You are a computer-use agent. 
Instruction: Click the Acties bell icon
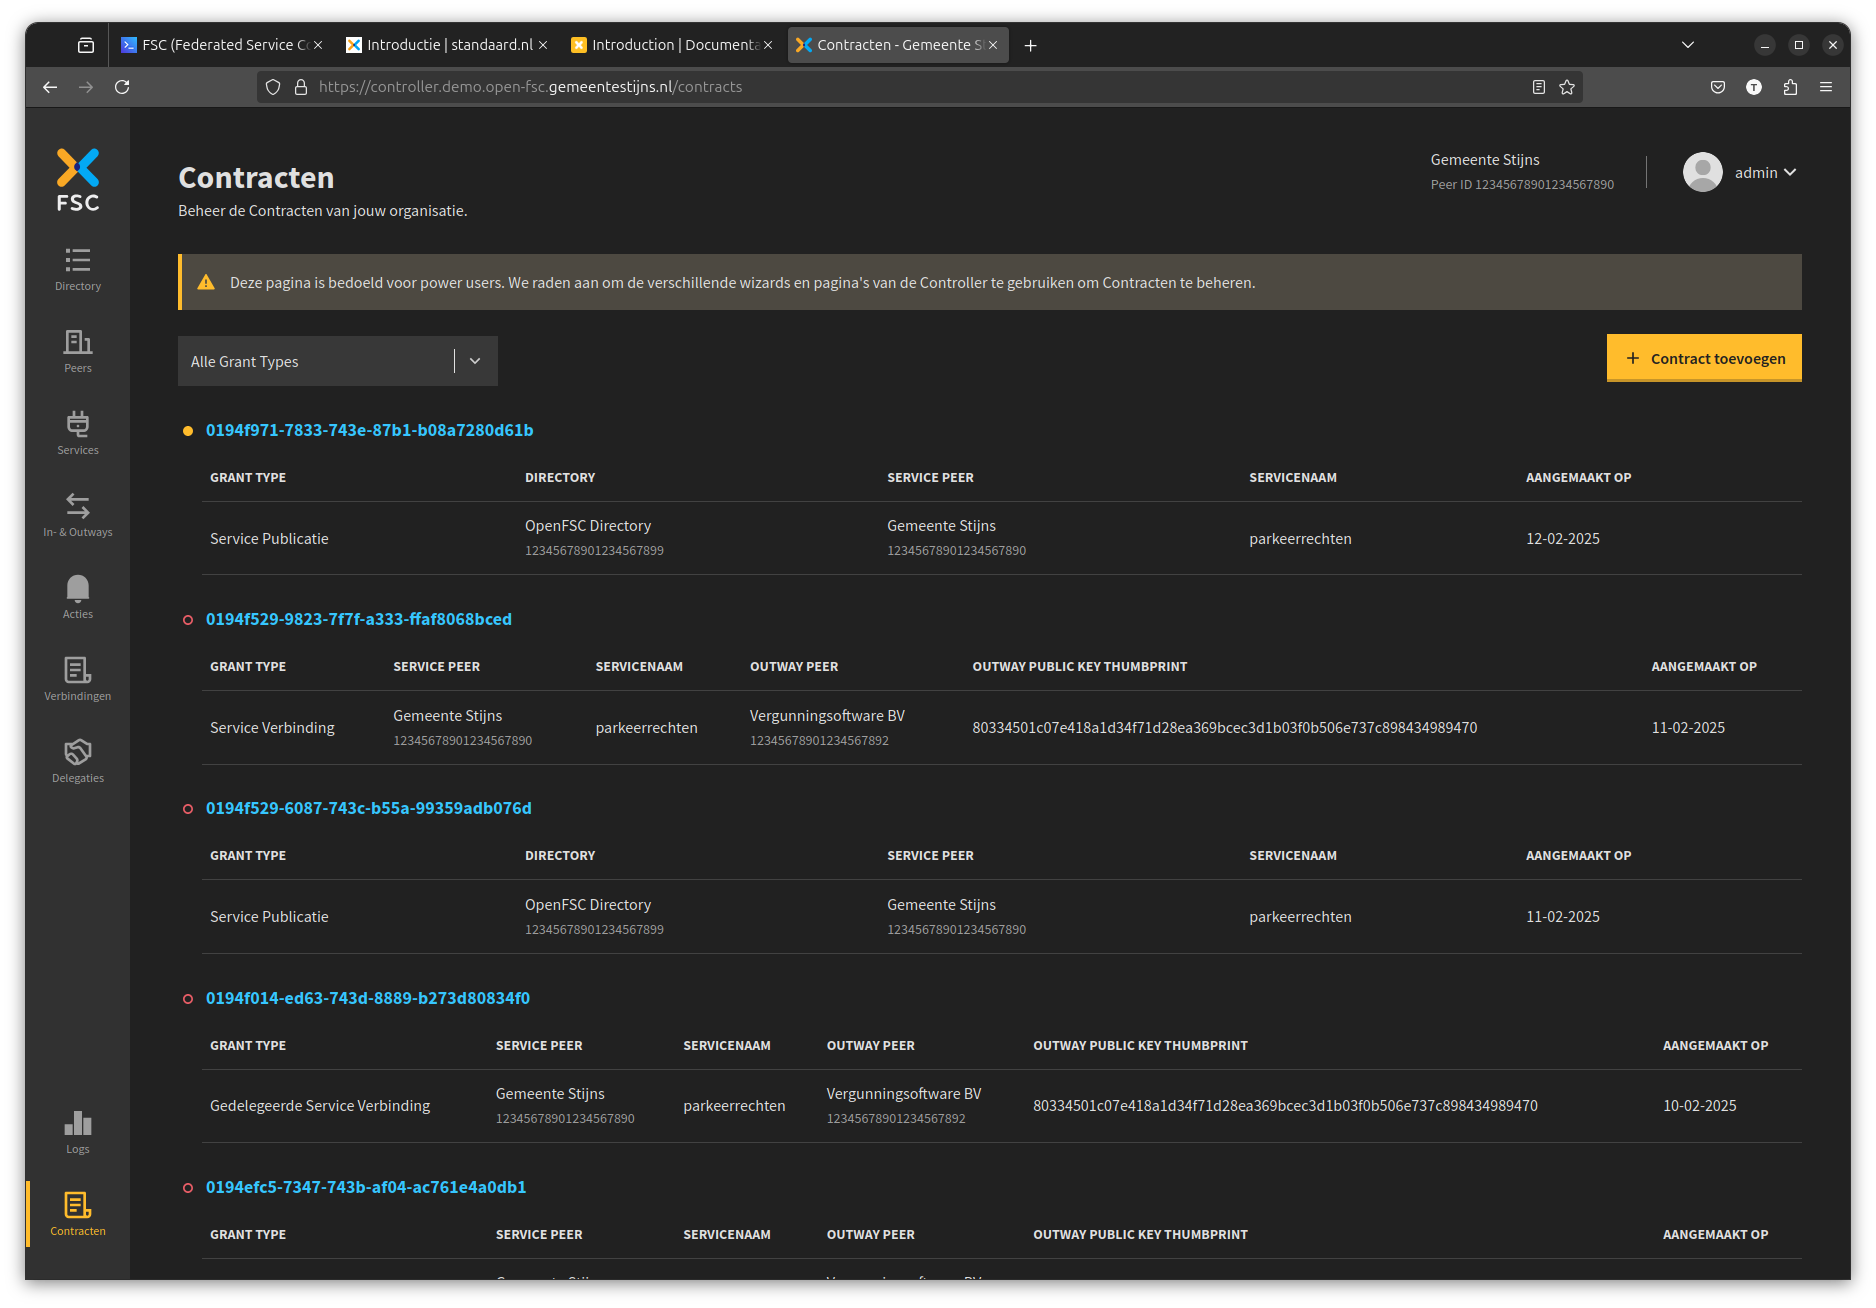pyautogui.click(x=78, y=597)
